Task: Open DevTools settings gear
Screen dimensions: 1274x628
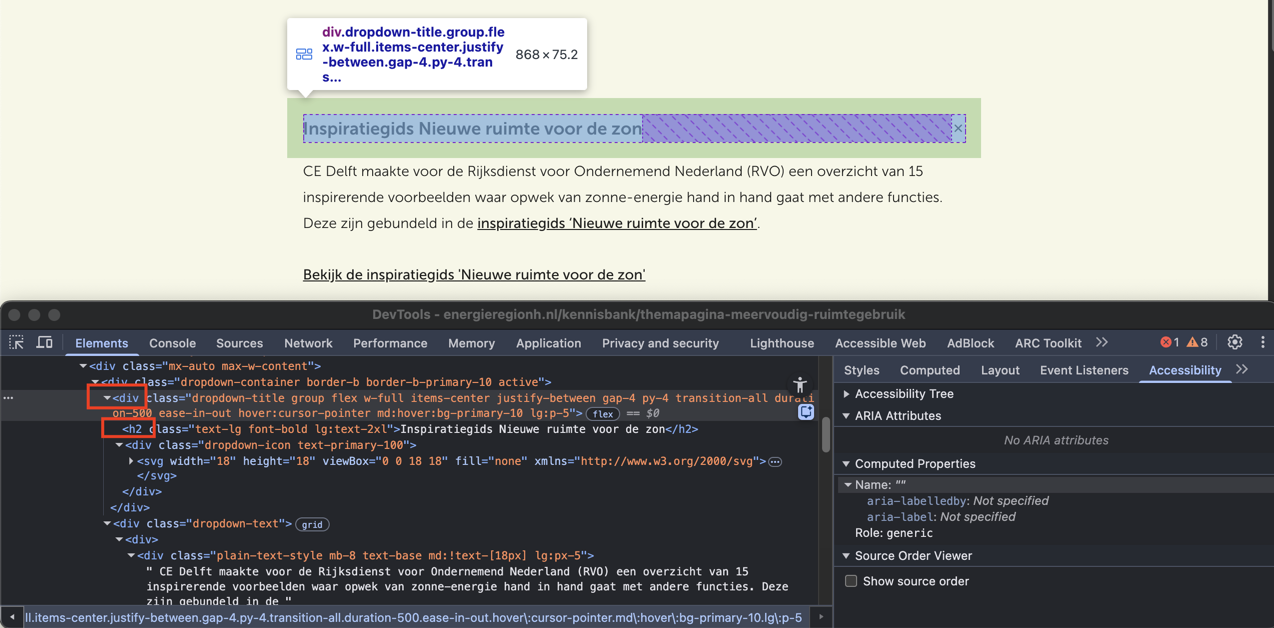Action: 1235,343
